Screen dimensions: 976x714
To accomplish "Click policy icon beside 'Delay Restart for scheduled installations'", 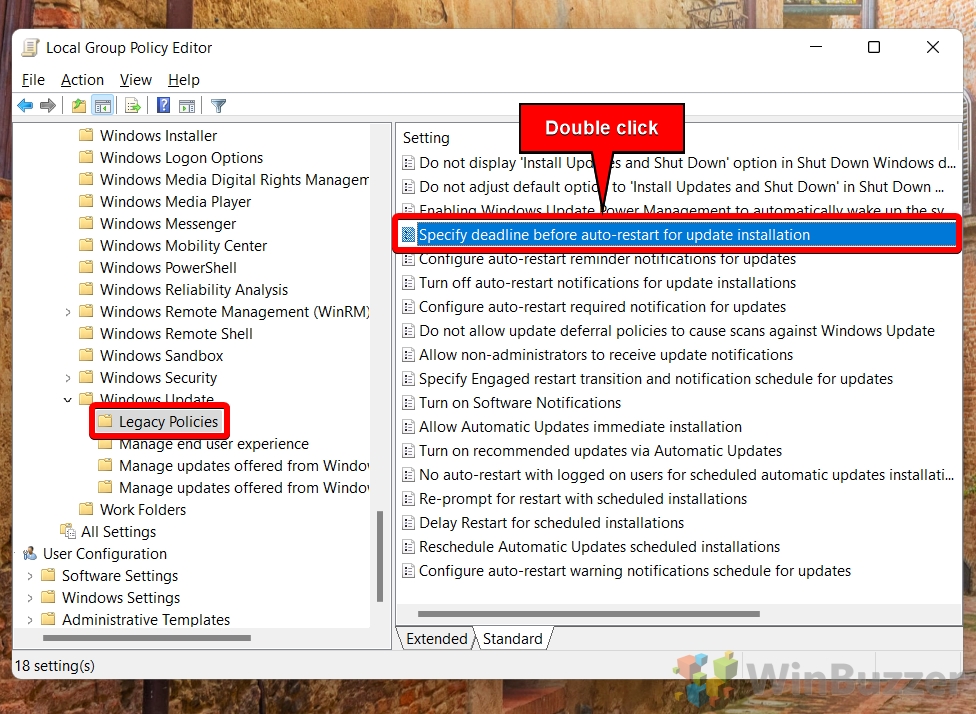I will (408, 523).
